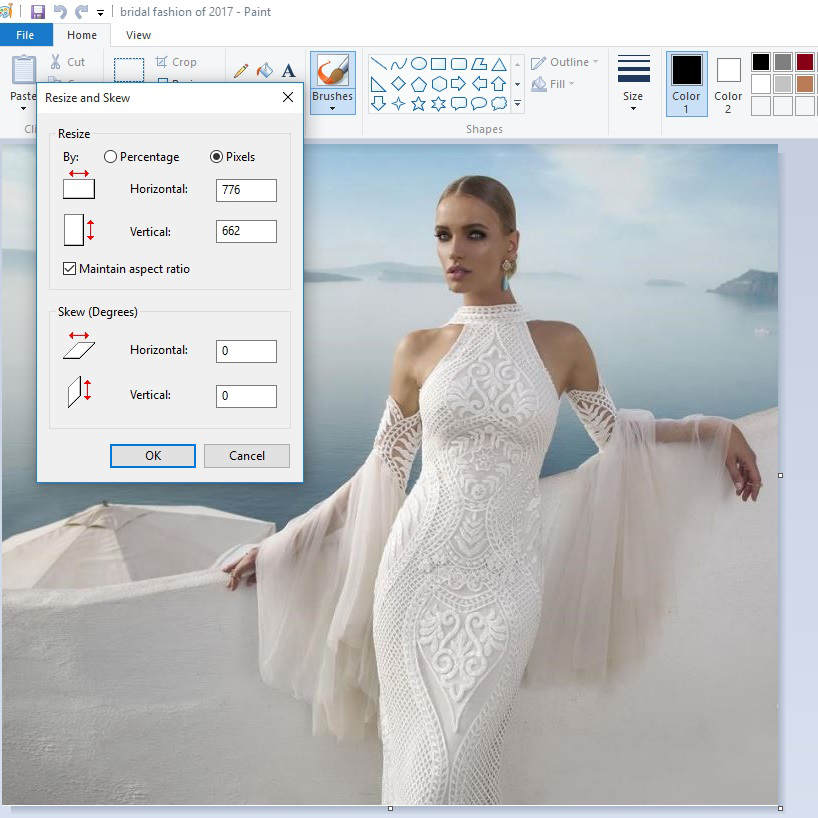
Task: Click the Cut command
Action: pyautogui.click(x=67, y=62)
